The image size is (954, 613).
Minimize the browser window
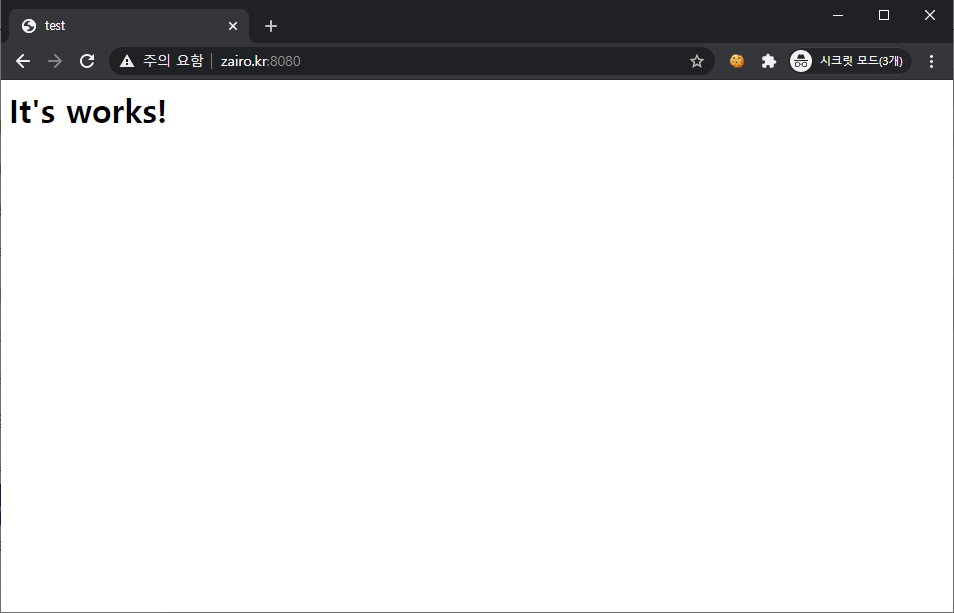pos(838,15)
